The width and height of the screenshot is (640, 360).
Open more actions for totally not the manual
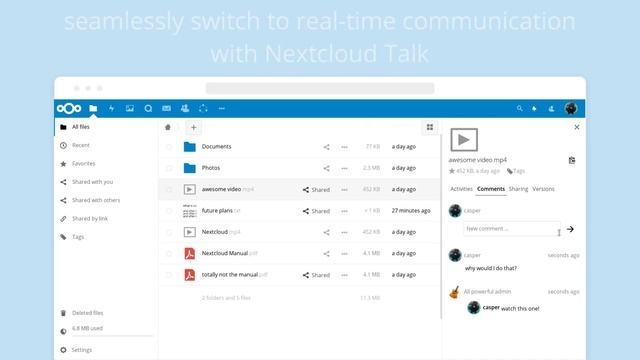click(x=344, y=275)
